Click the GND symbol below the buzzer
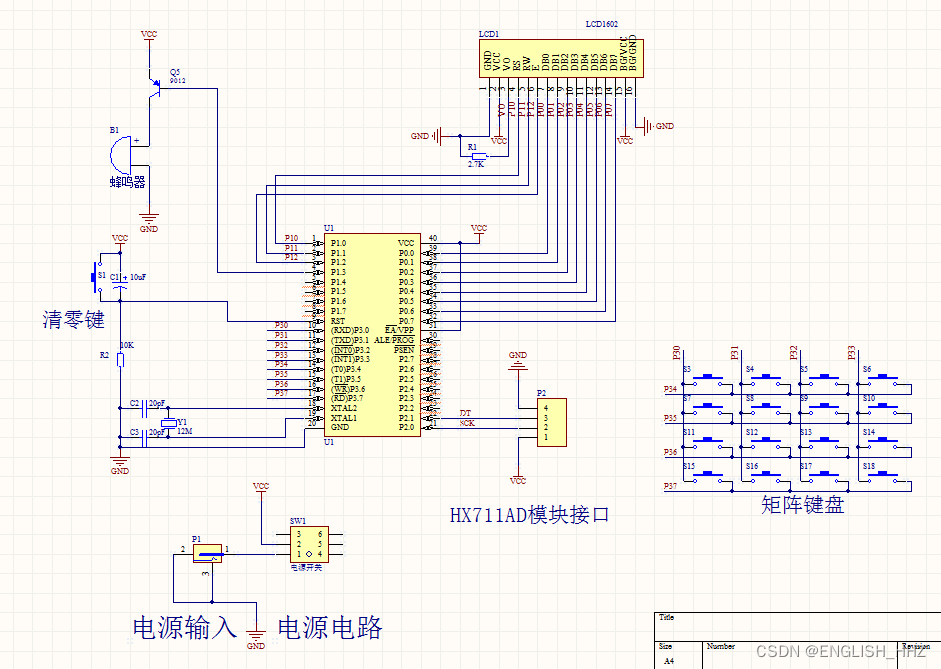941x669 pixels. coord(149,221)
